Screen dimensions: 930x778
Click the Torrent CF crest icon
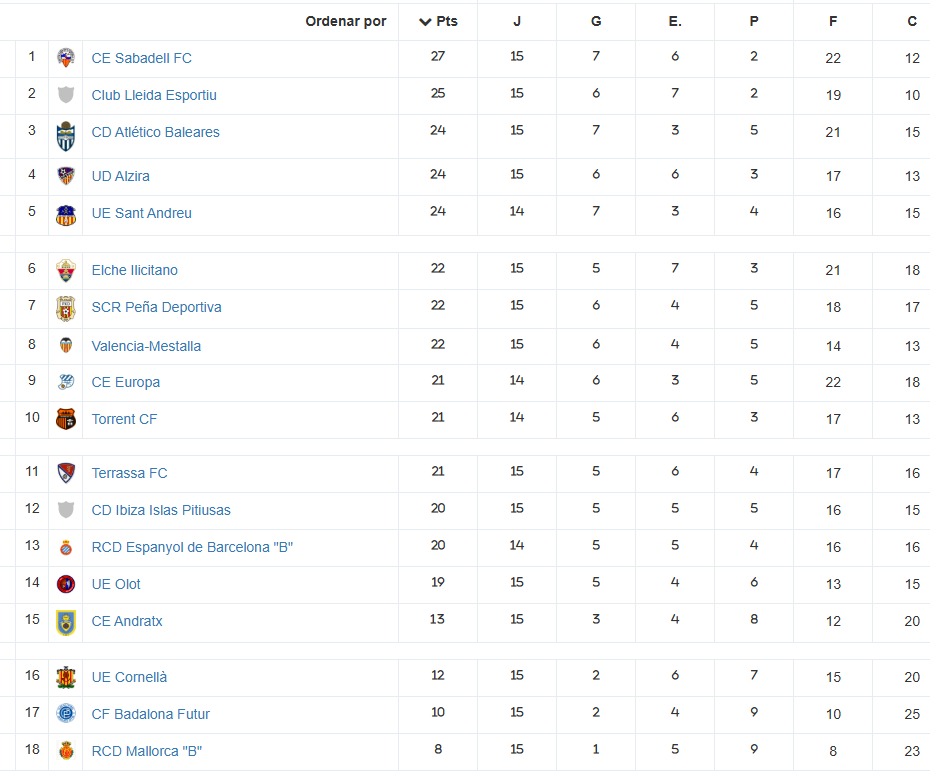pos(66,419)
